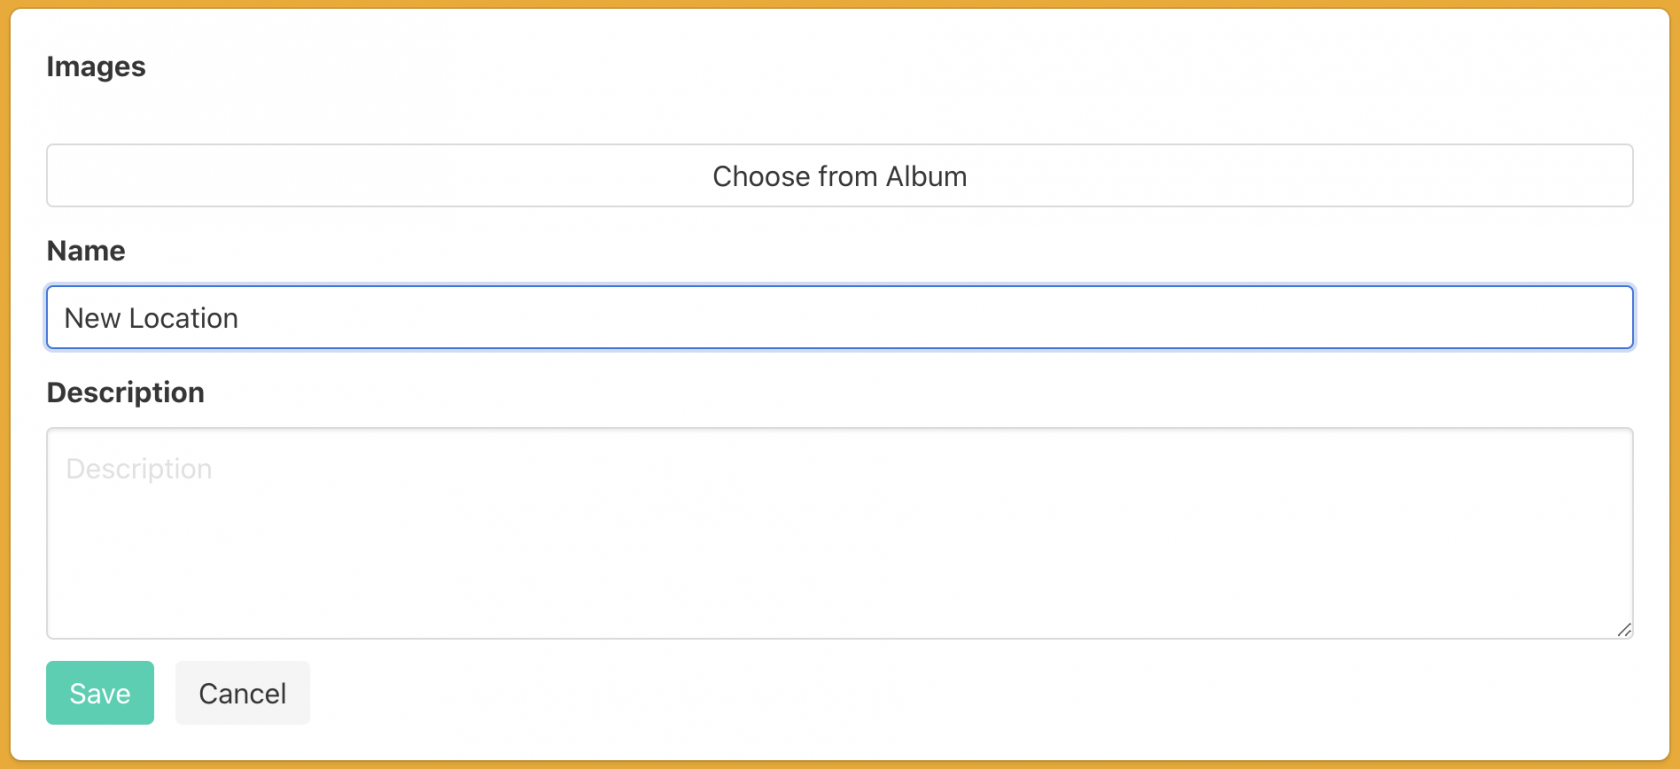Image resolution: width=1680 pixels, height=769 pixels.
Task: Open the album image picker
Action: click(839, 176)
